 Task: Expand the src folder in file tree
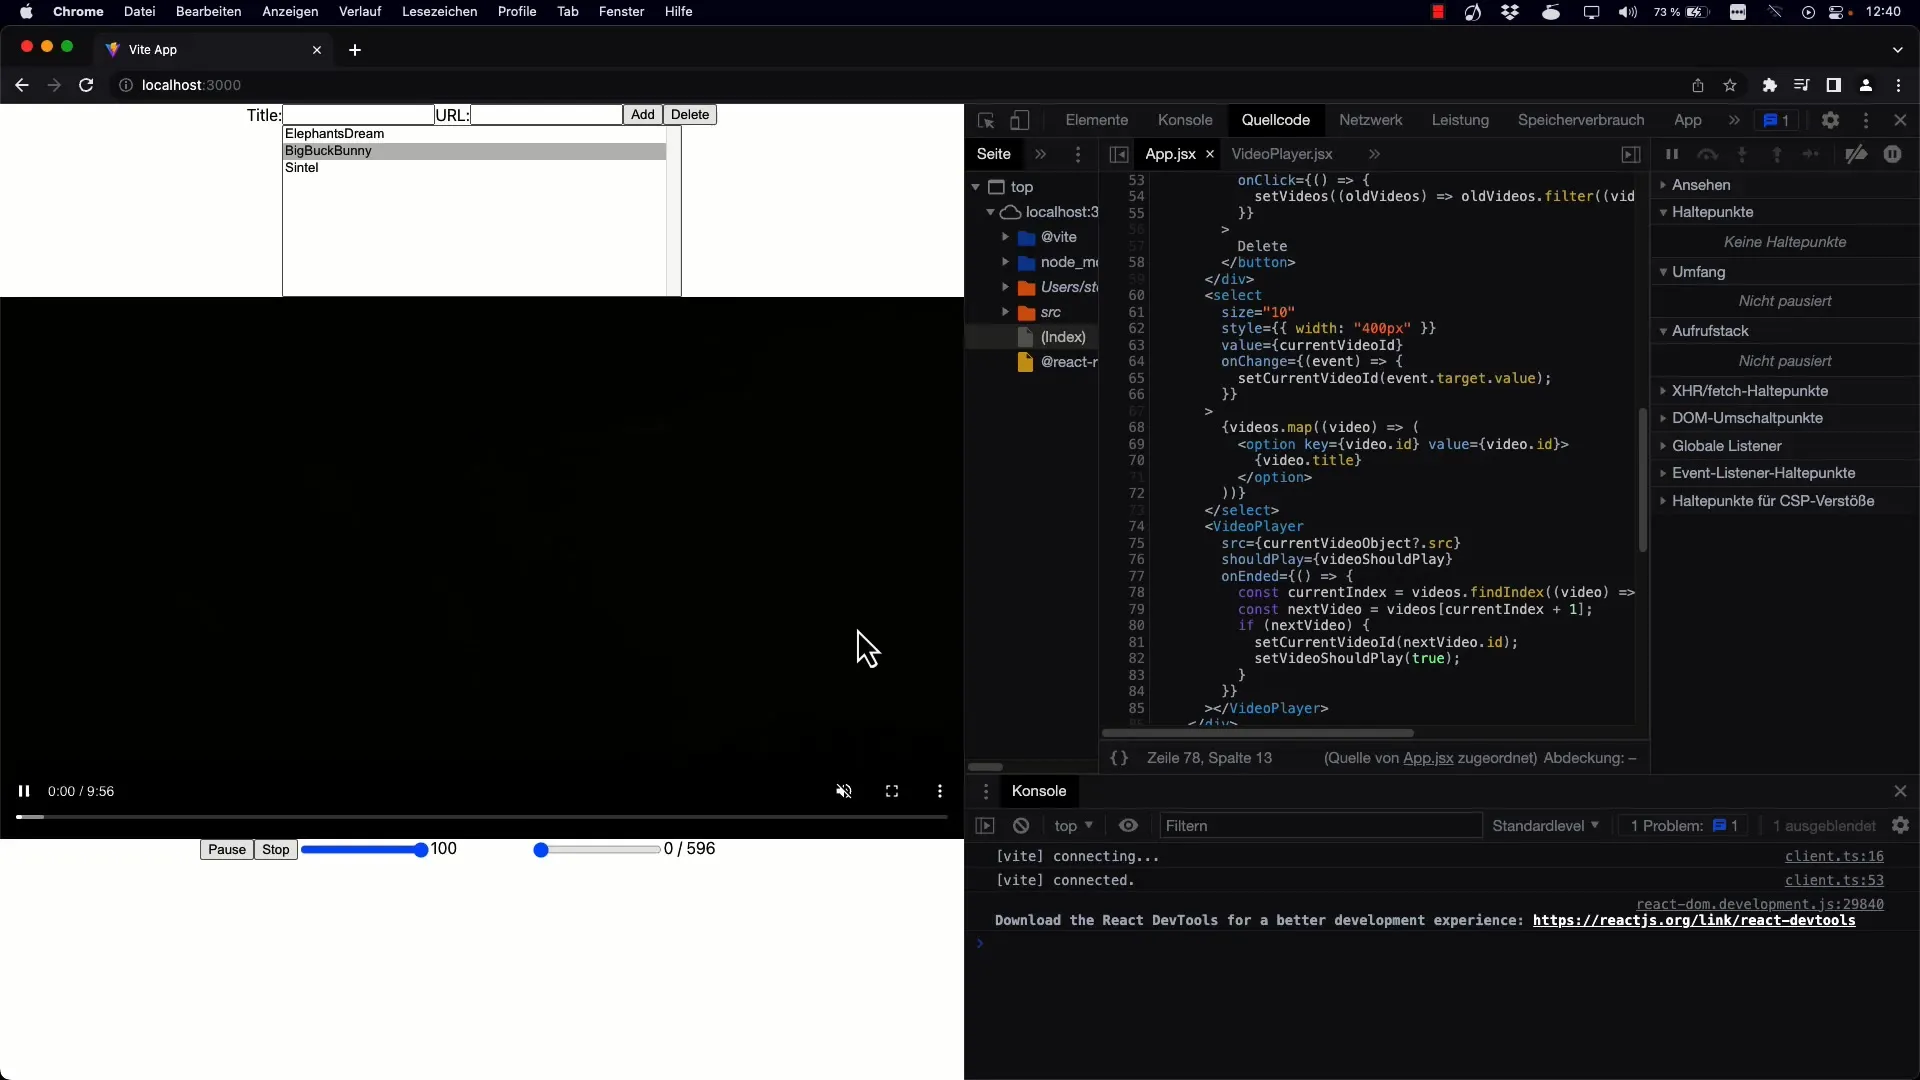click(x=1007, y=313)
